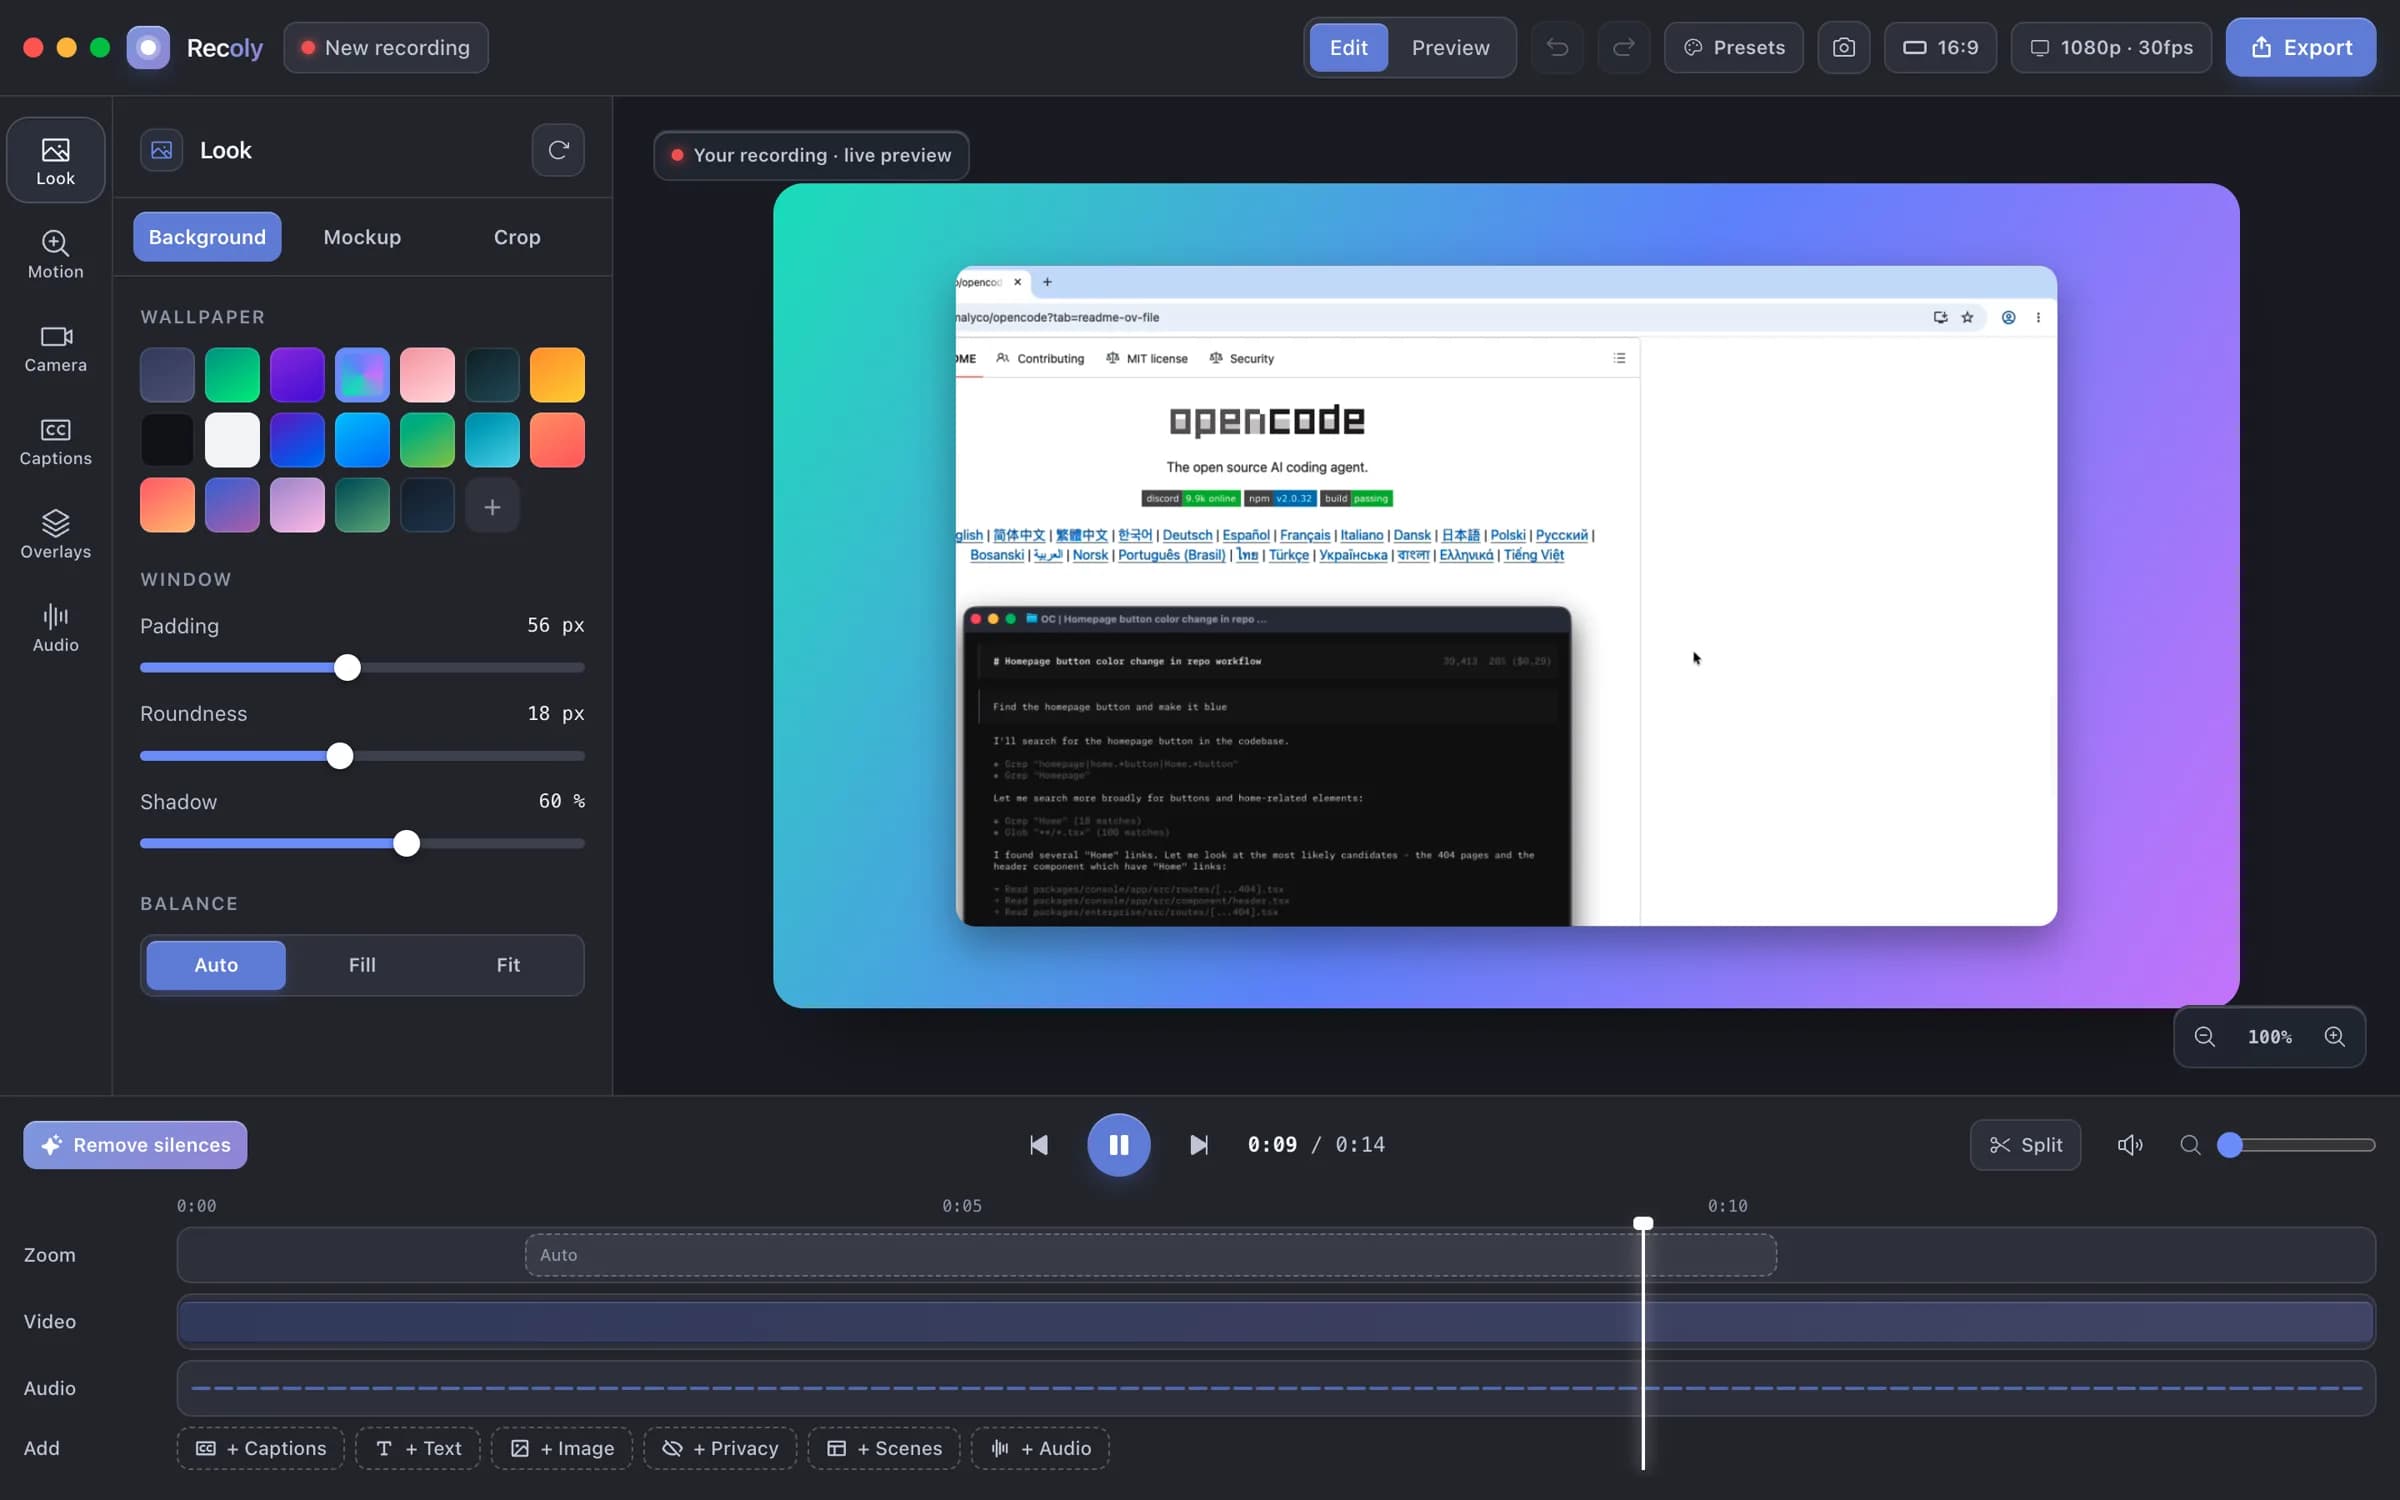Open the Captions panel in sidebar
This screenshot has width=2400, height=1500.
pos(56,441)
